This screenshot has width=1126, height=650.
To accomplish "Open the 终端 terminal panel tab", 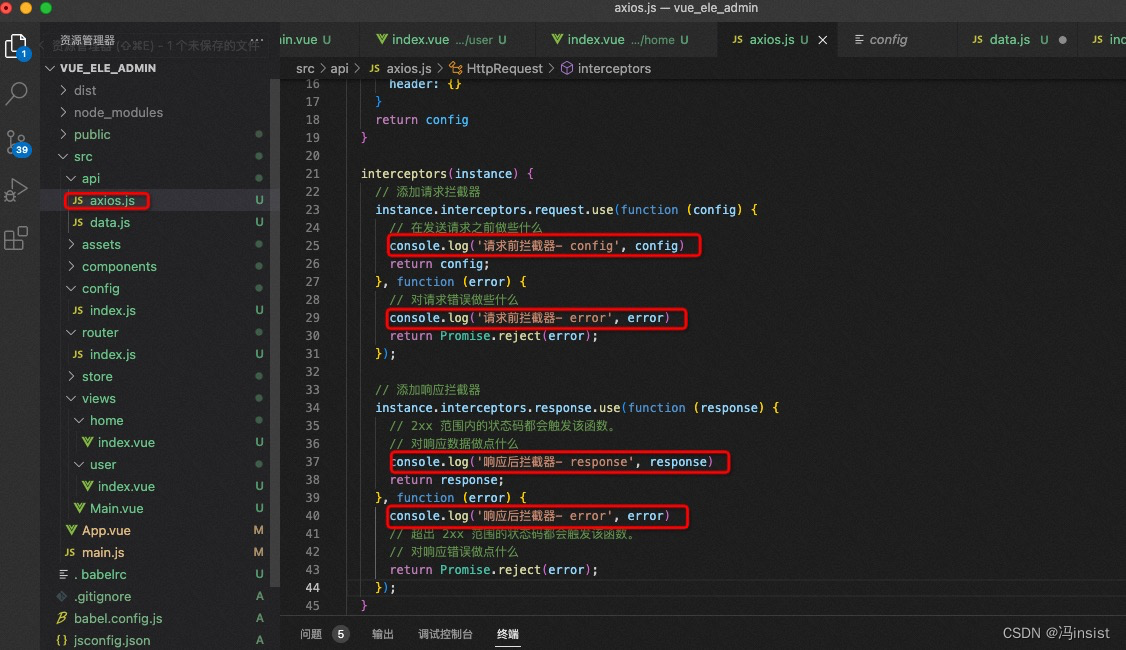I will point(508,633).
